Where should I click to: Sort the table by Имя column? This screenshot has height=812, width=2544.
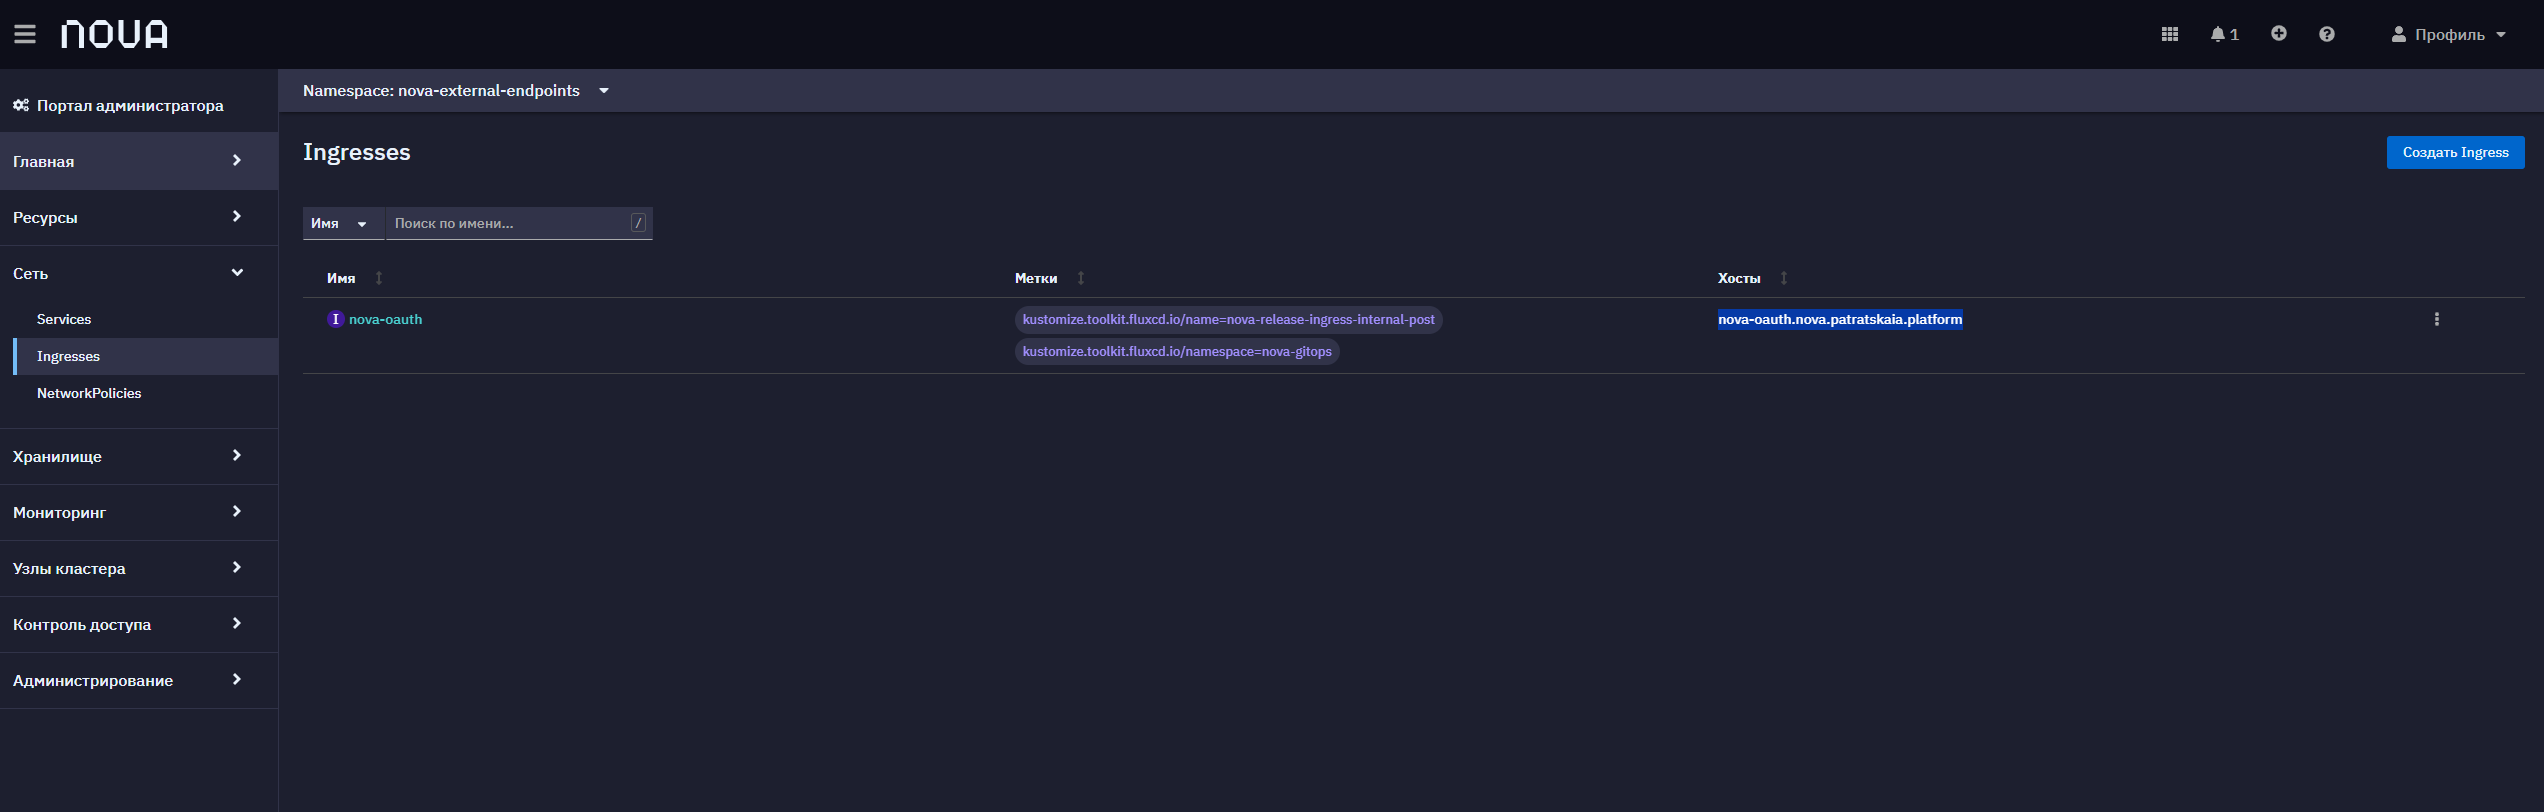tap(354, 278)
